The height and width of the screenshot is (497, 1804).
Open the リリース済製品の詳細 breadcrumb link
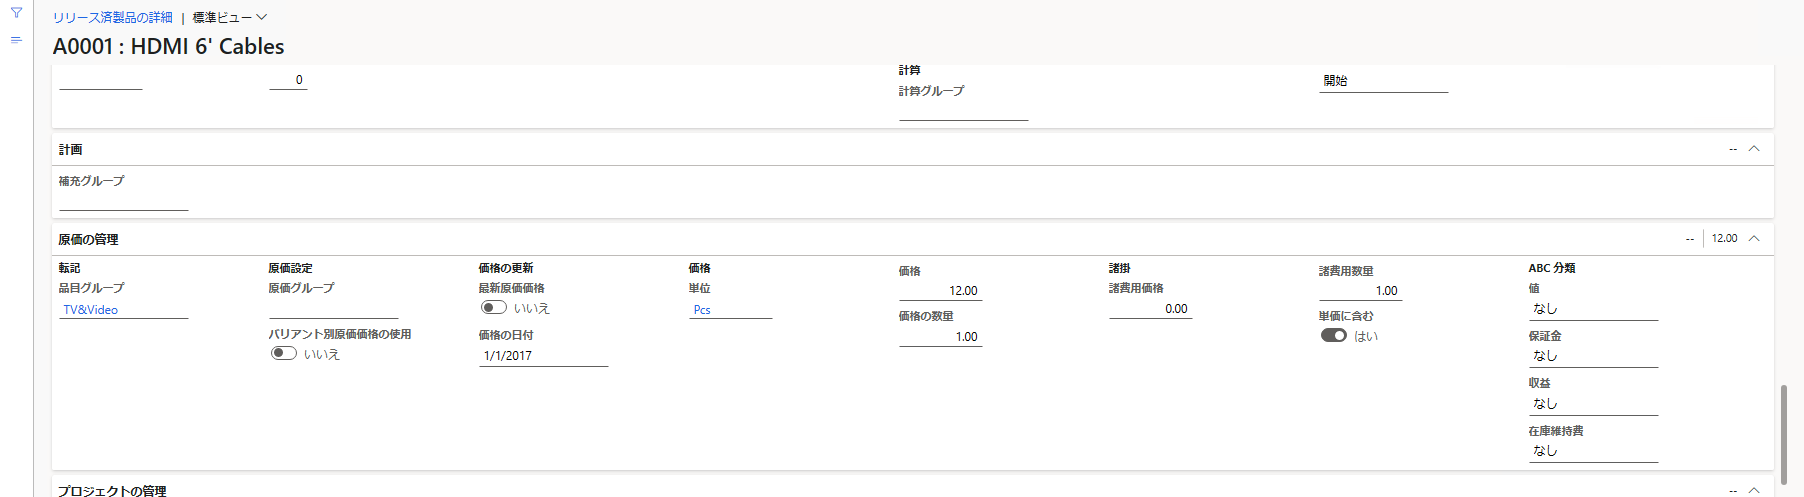point(113,17)
